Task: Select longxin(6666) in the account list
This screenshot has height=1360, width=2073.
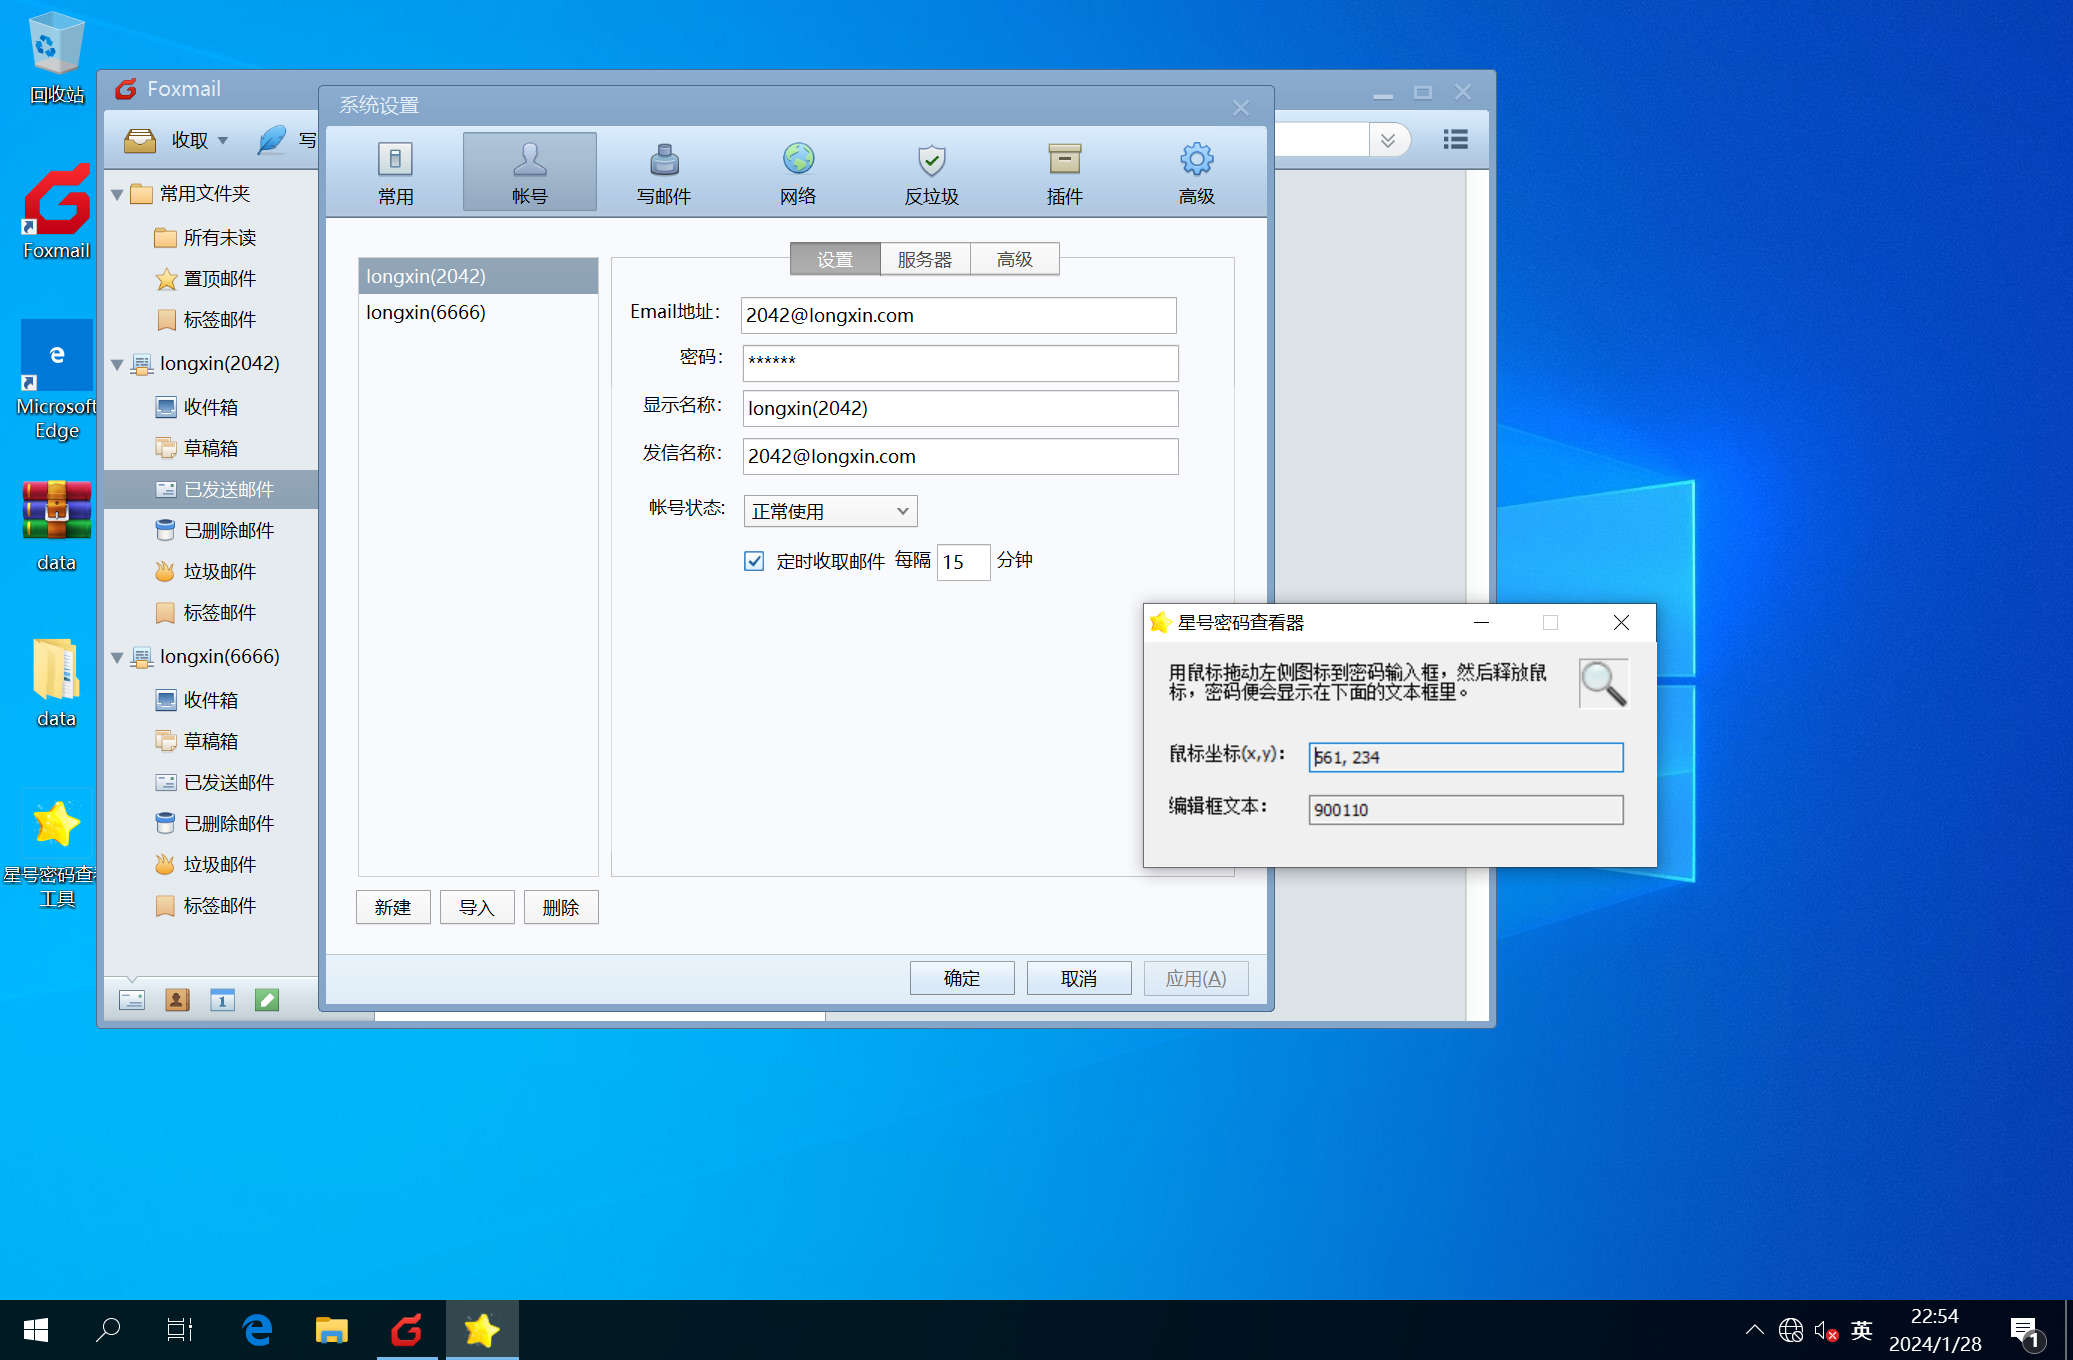Action: tap(478, 312)
